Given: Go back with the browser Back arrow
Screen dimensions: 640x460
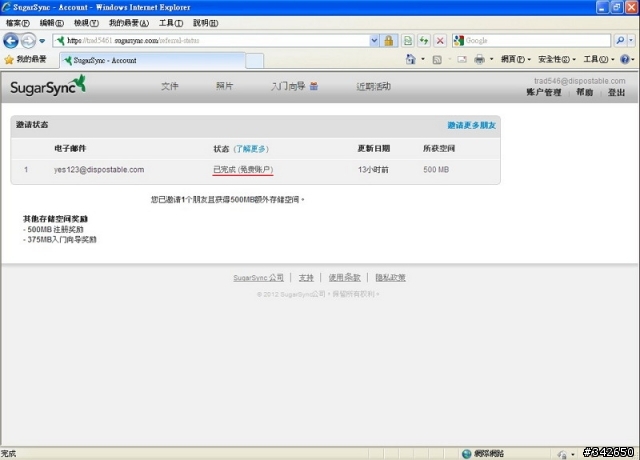Looking at the screenshot, I should click(11, 40).
